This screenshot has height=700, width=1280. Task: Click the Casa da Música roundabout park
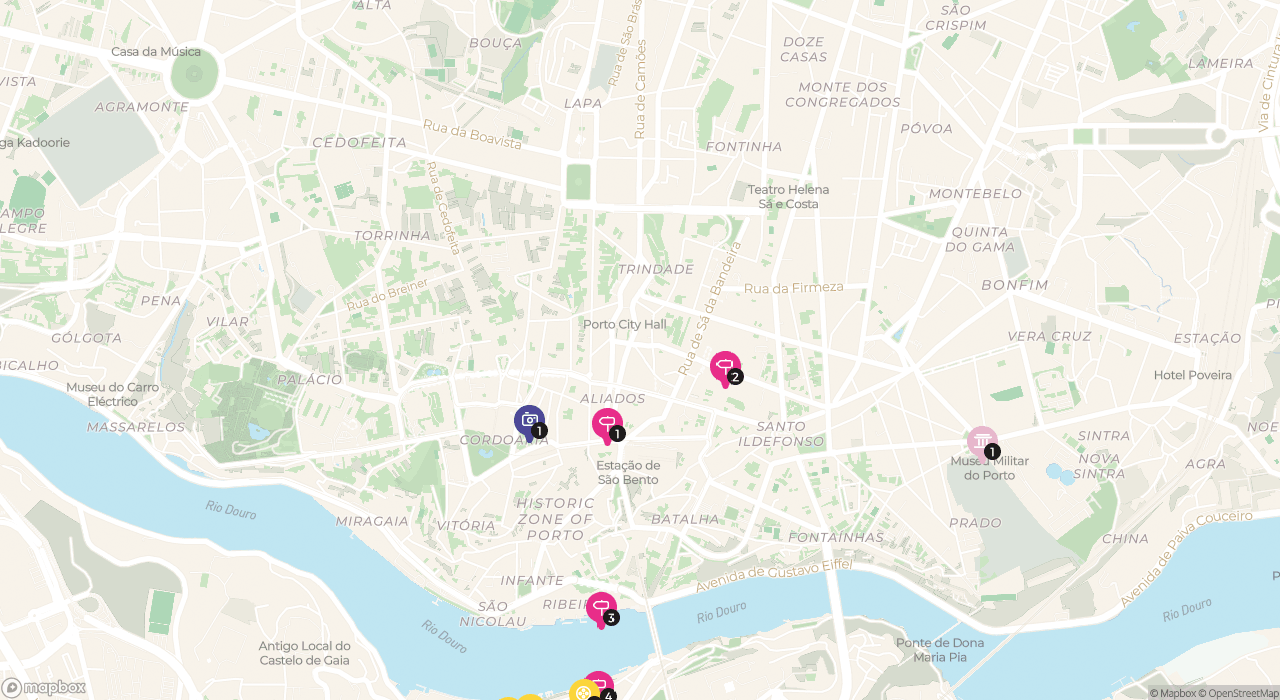click(194, 74)
